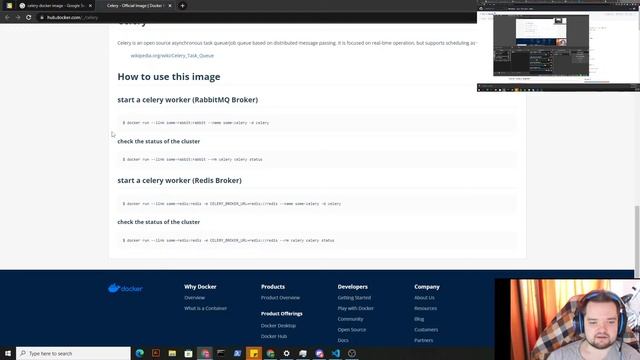Click the Docker logo in the footer

125,288
